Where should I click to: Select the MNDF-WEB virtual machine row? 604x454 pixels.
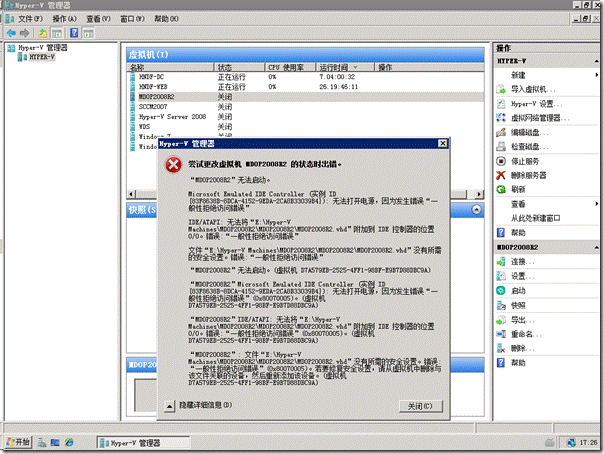[307, 87]
